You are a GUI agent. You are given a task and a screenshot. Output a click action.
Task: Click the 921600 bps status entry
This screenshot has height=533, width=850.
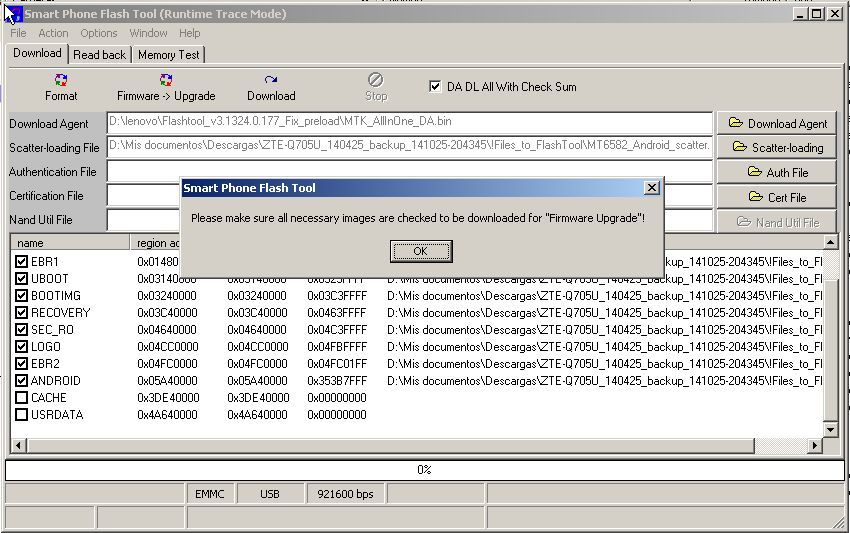pos(345,494)
